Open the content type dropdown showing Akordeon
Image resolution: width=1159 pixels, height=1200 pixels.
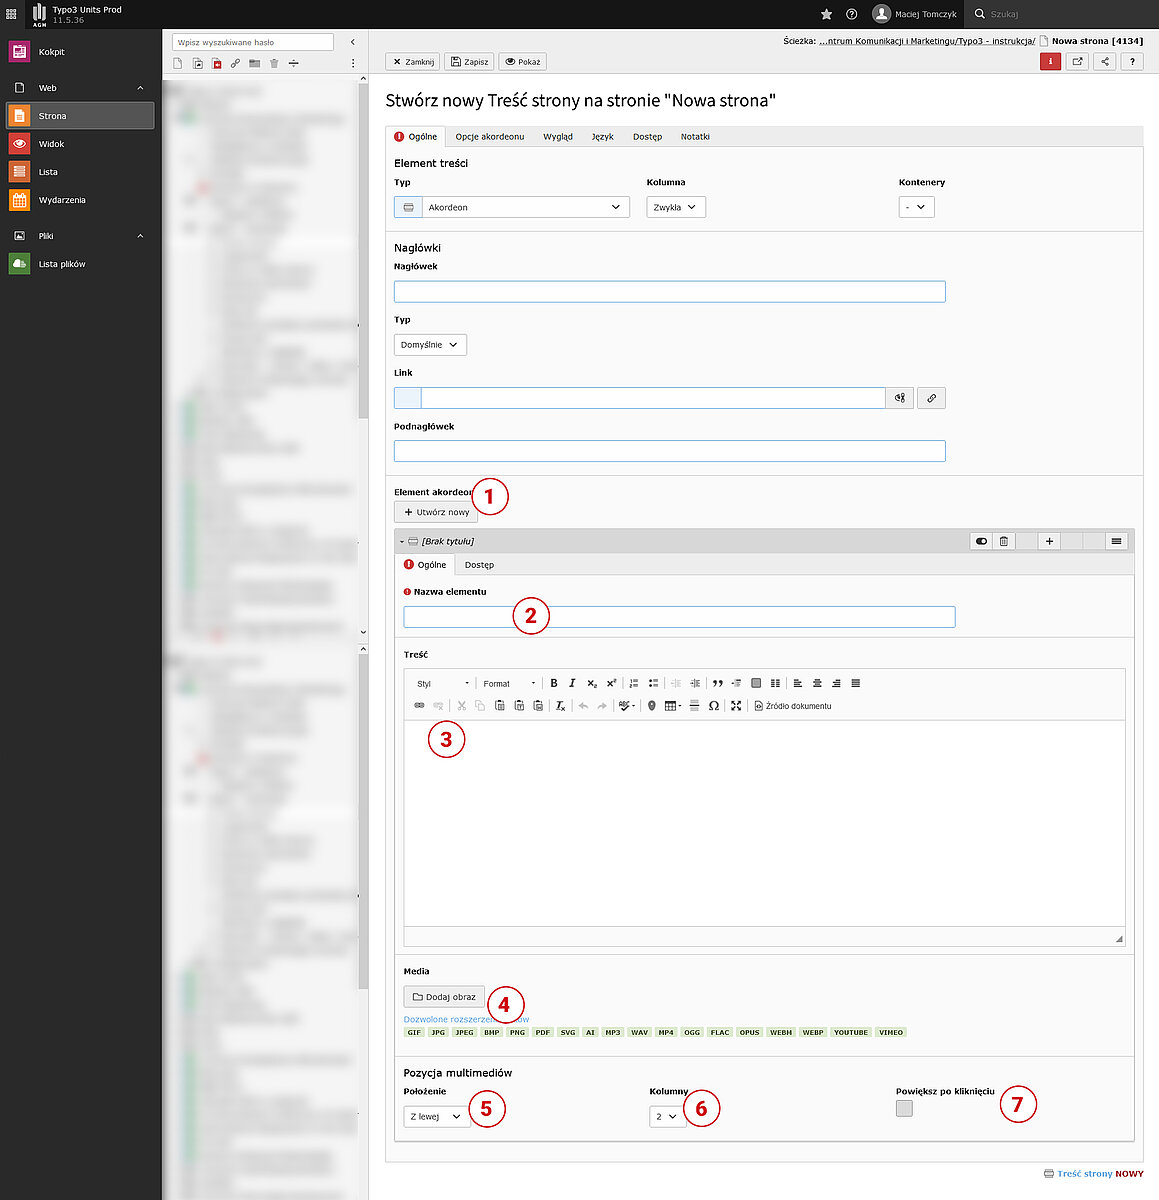(512, 207)
